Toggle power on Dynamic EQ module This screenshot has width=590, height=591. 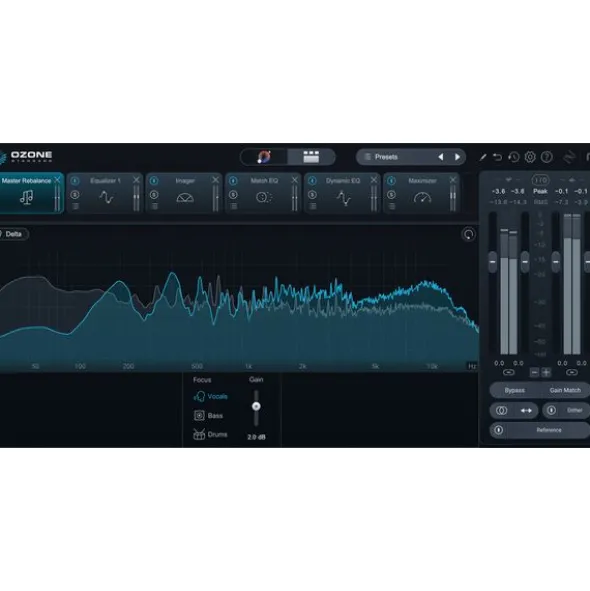coord(312,181)
